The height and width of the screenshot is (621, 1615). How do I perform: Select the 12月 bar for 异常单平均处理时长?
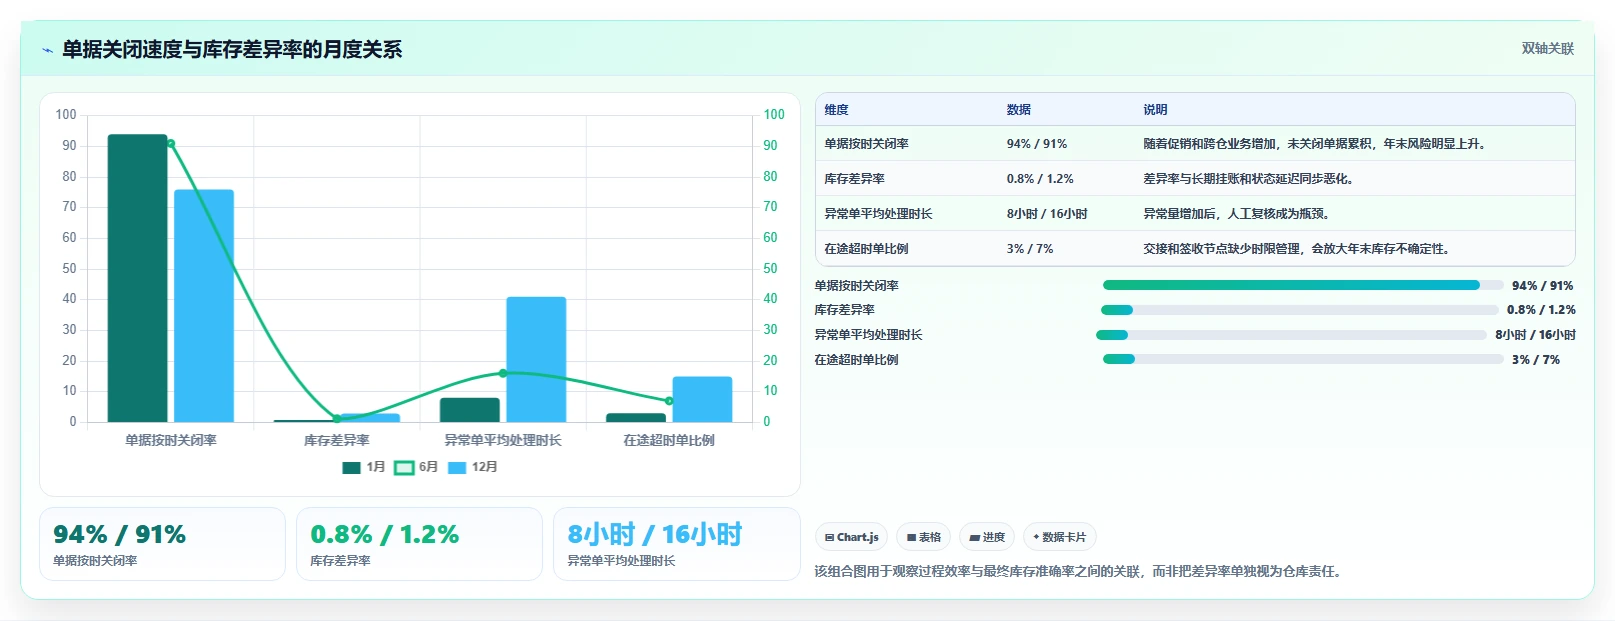pos(536,359)
